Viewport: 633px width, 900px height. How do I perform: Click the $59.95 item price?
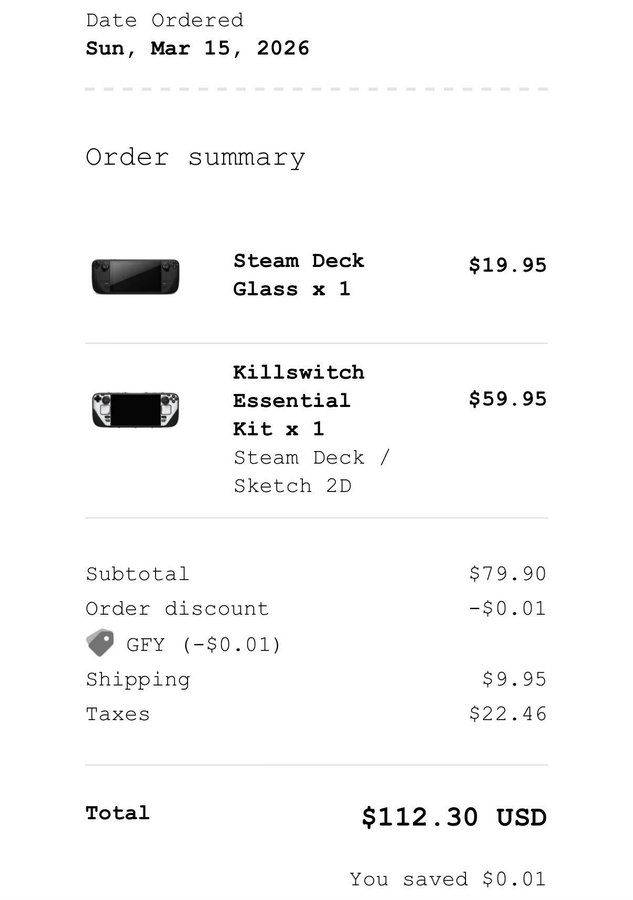[x=507, y=399]
